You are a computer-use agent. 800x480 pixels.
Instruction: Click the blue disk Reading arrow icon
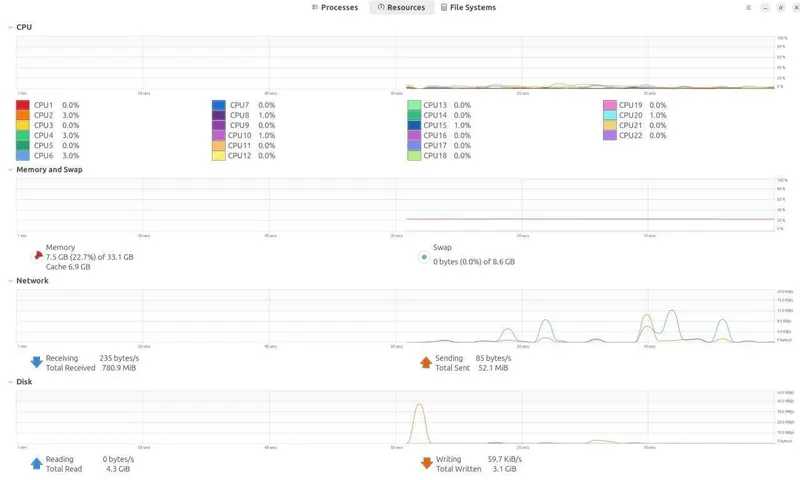coord(37,464)
